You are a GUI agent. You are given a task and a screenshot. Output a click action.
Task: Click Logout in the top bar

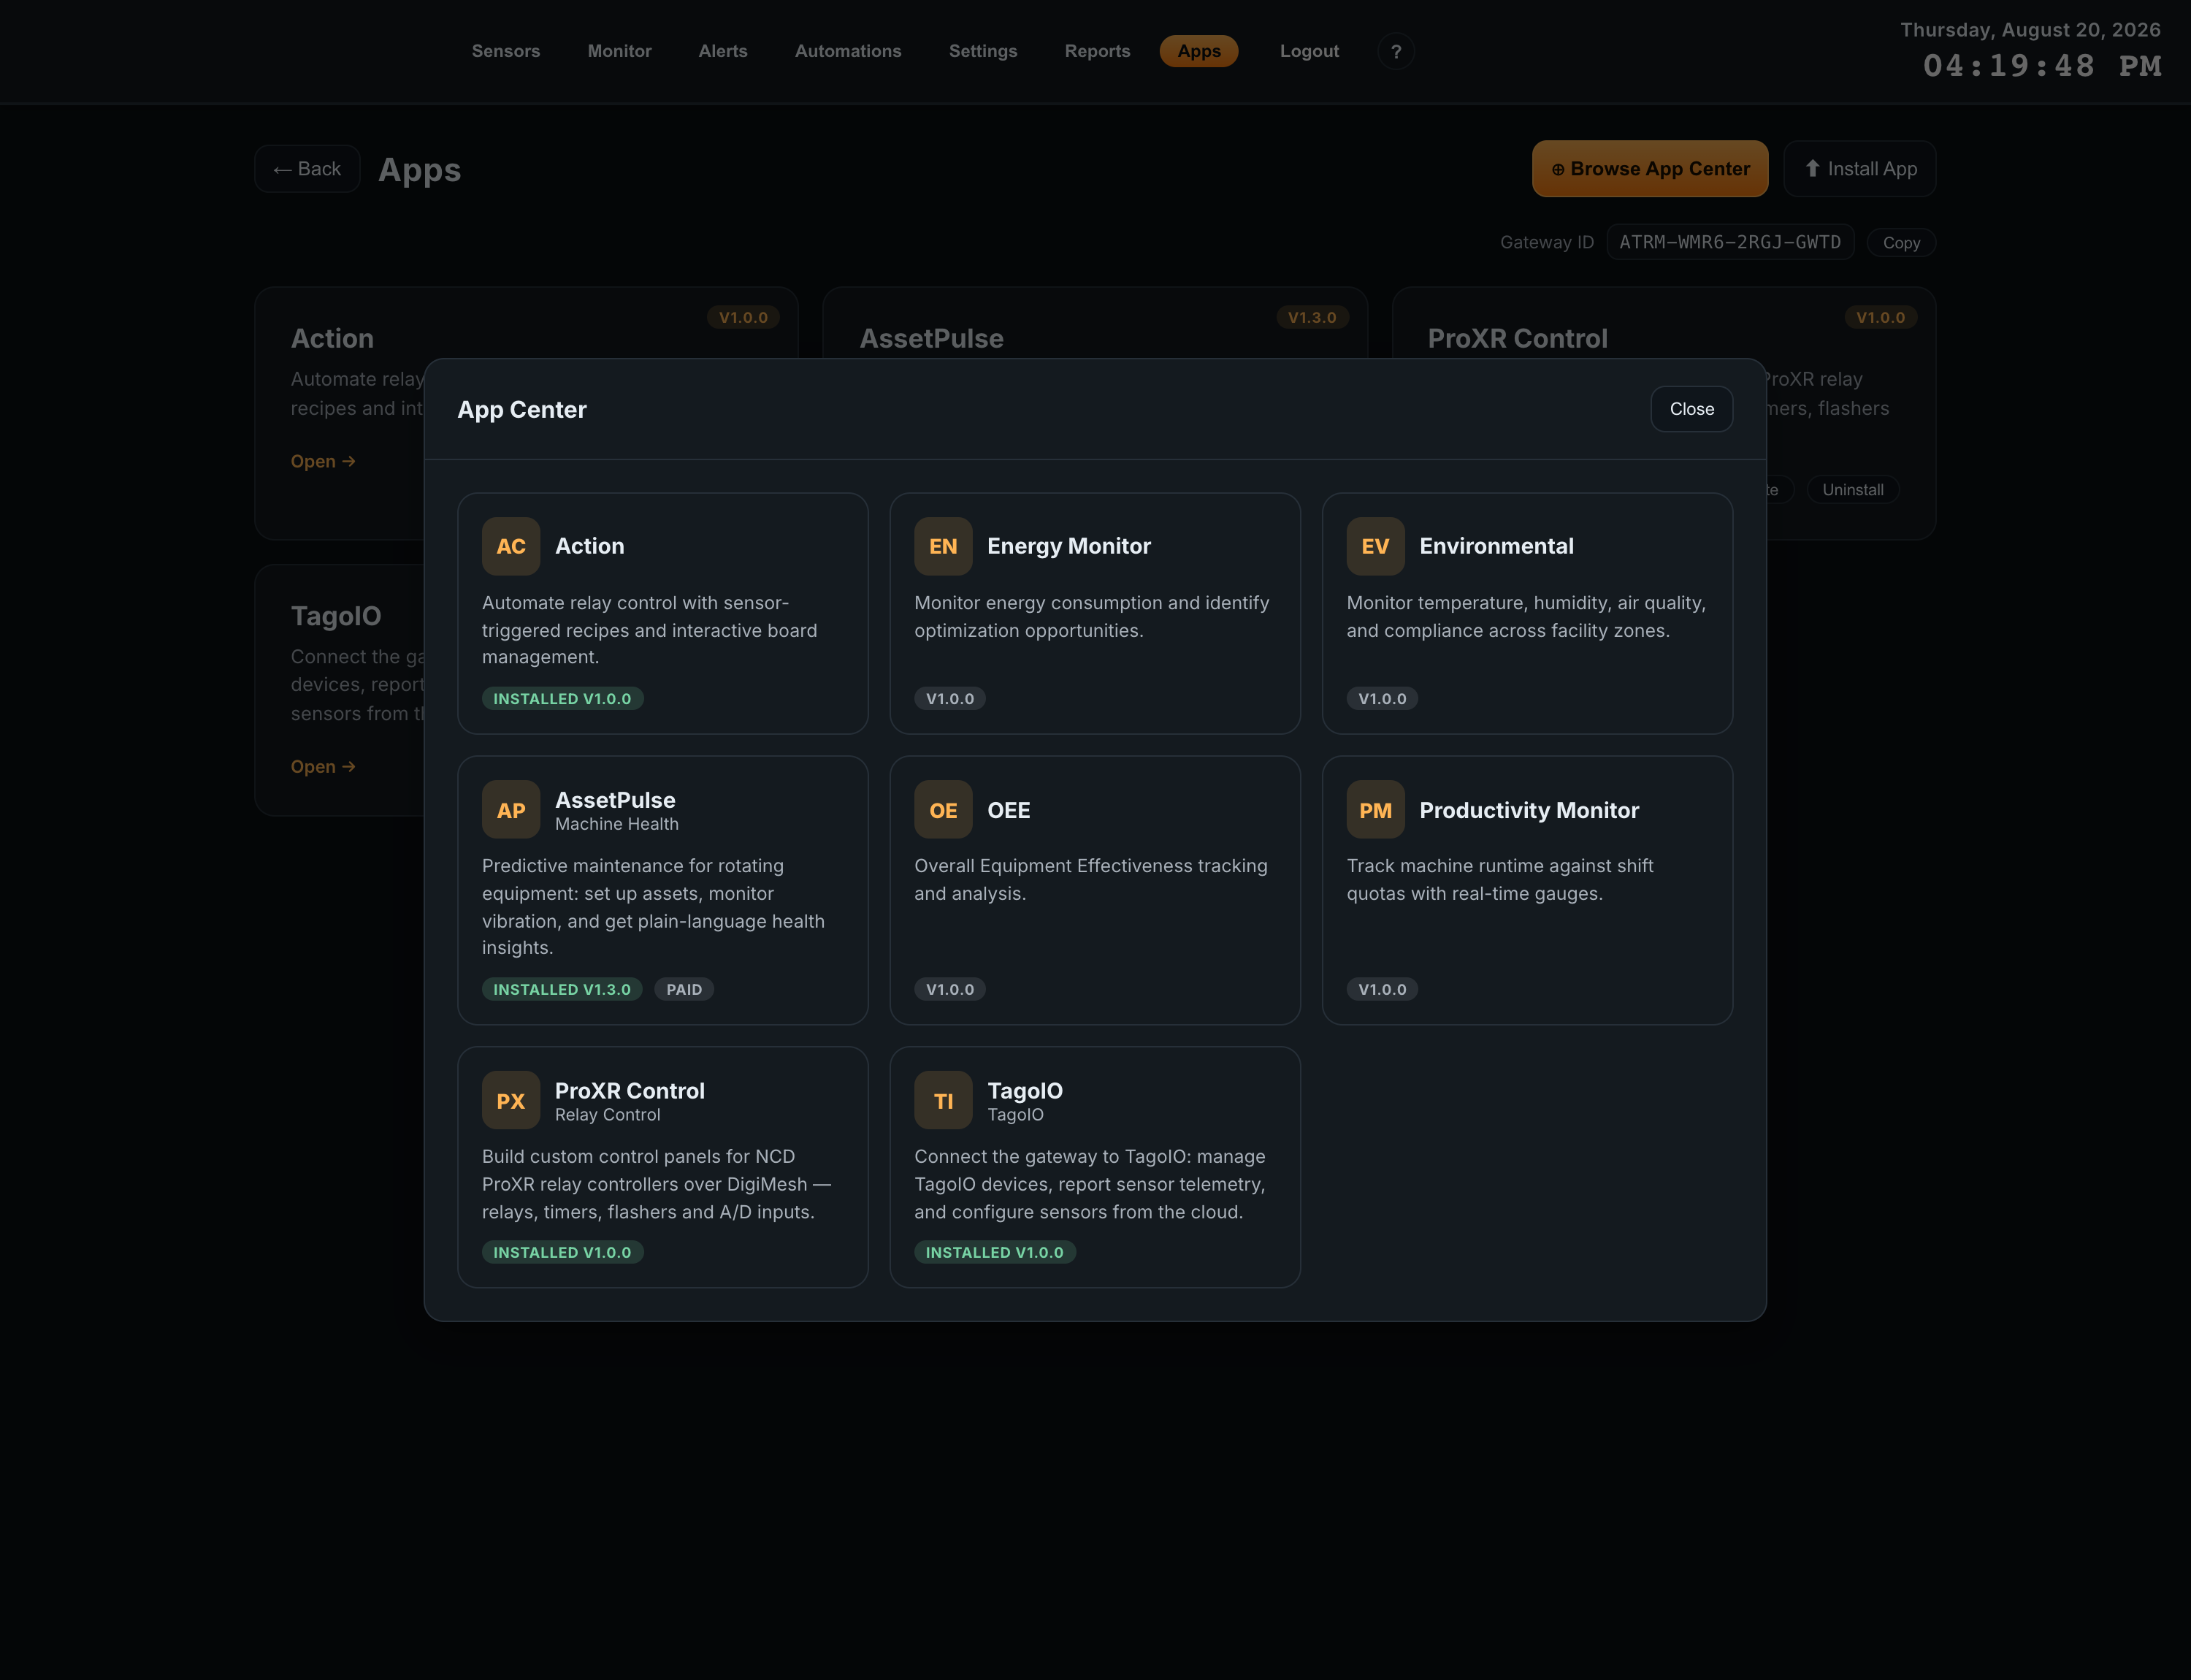[1309, 51]
